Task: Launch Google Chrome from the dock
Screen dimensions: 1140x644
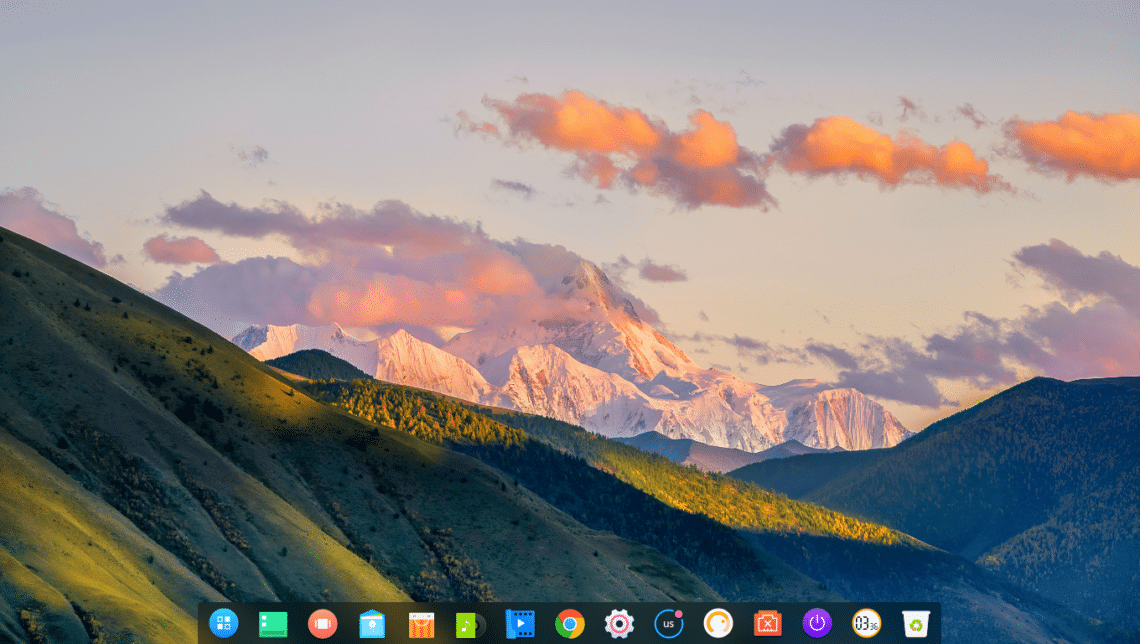Action: pos(570,624)
